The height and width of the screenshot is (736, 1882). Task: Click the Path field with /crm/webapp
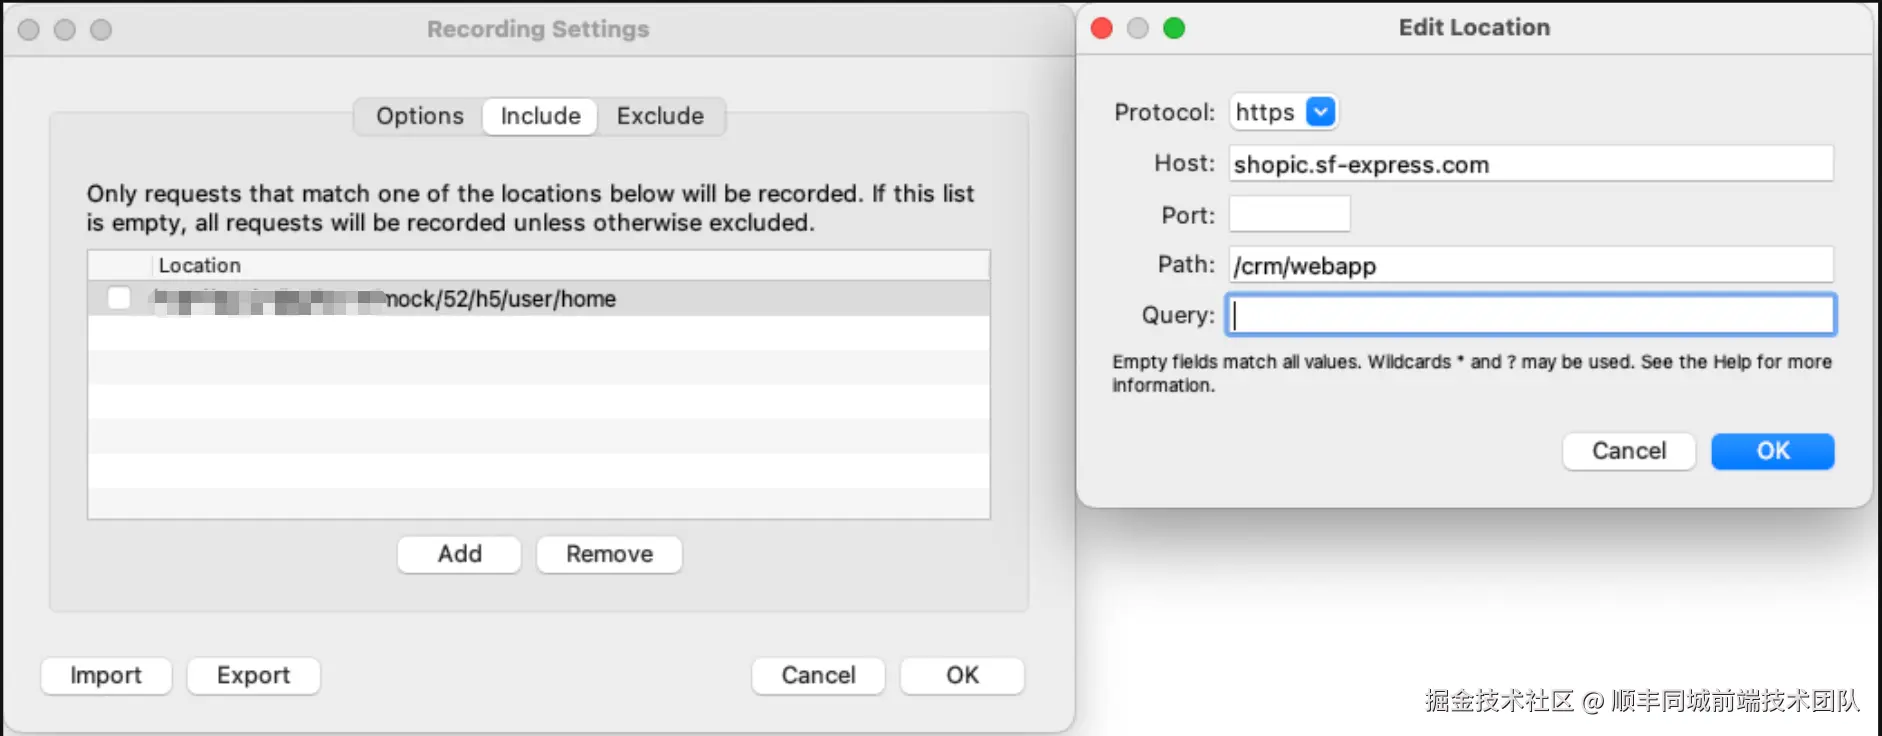point(1530,265)
